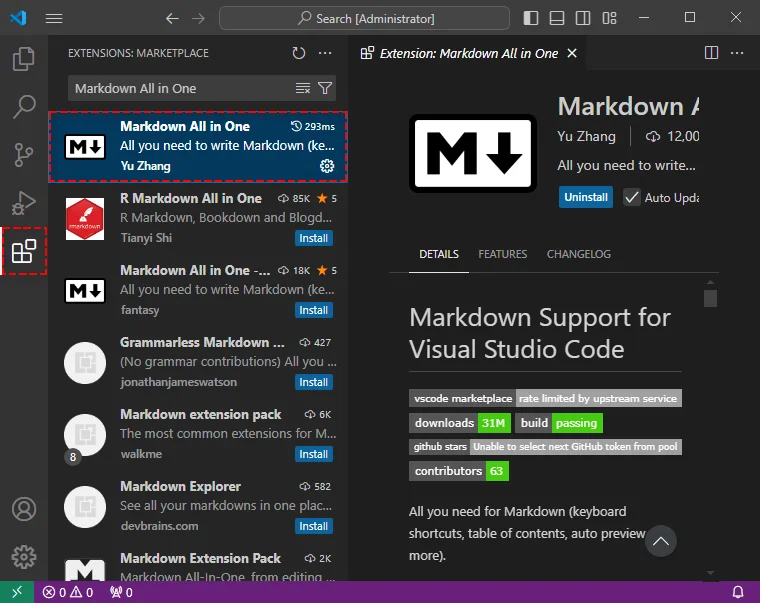Toggle the bottom panel layout icon

[556, 18]
